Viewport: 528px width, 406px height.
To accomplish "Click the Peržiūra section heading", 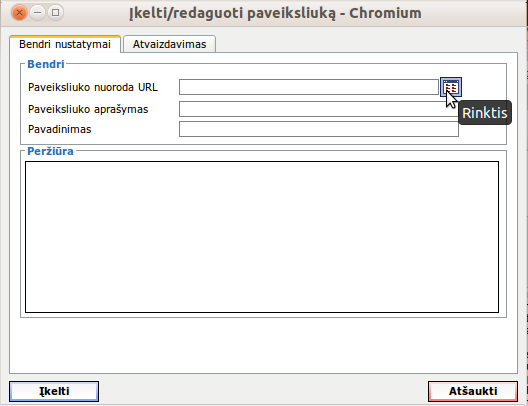I will point(50,151).
